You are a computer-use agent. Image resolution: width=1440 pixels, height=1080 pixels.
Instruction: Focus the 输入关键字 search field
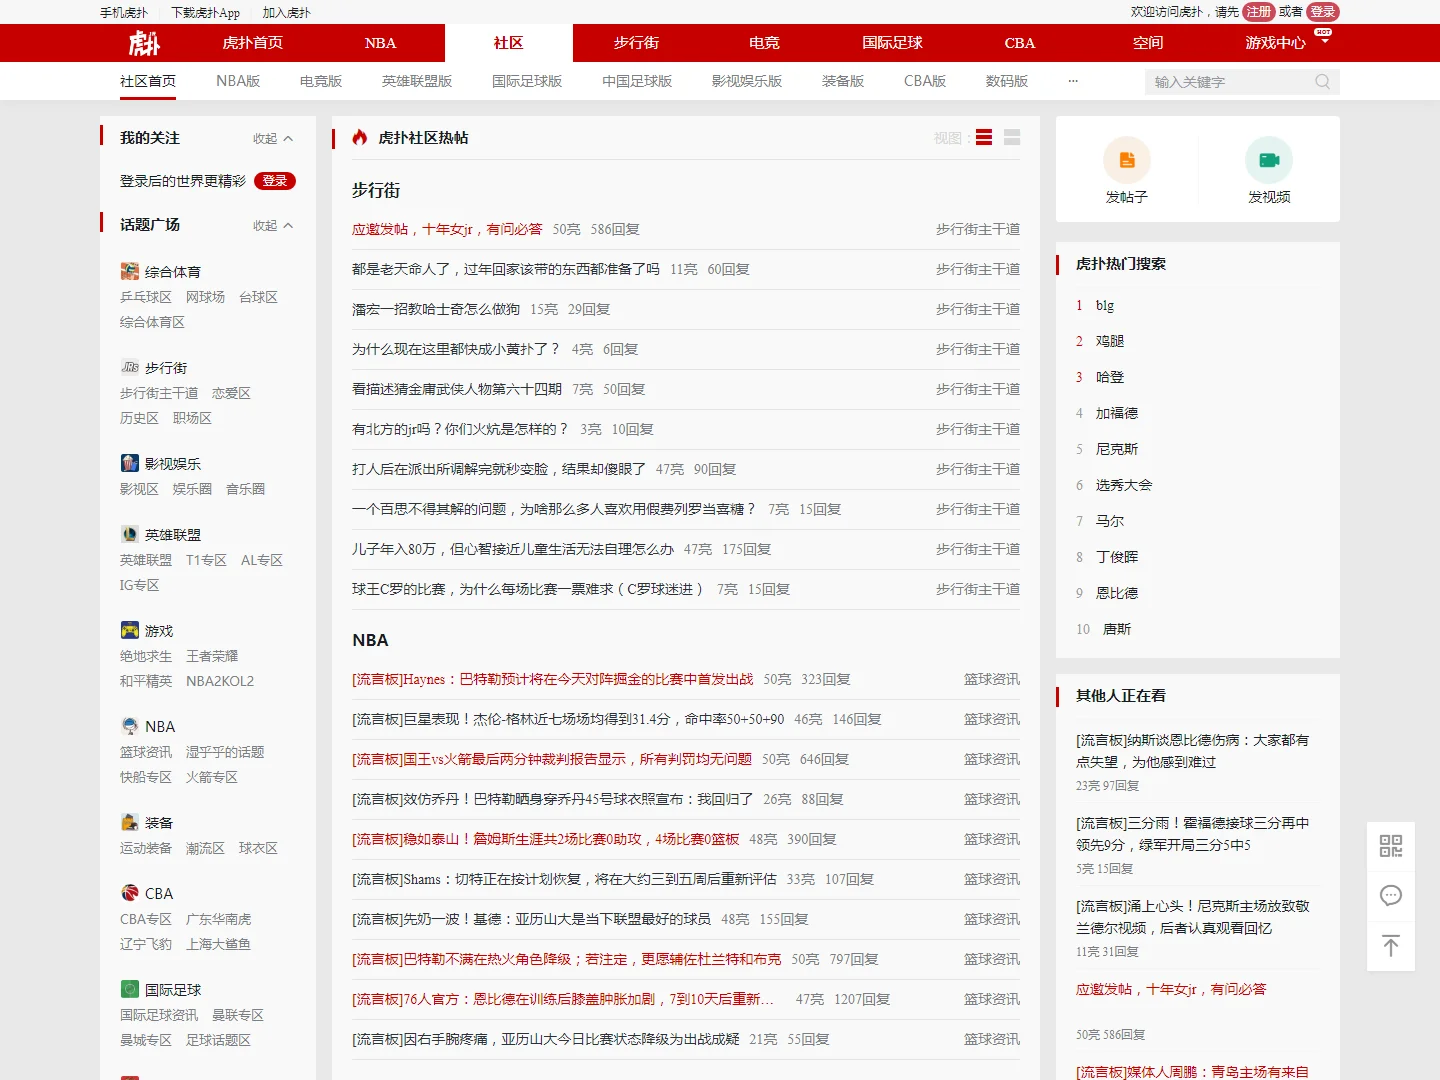1228,82
